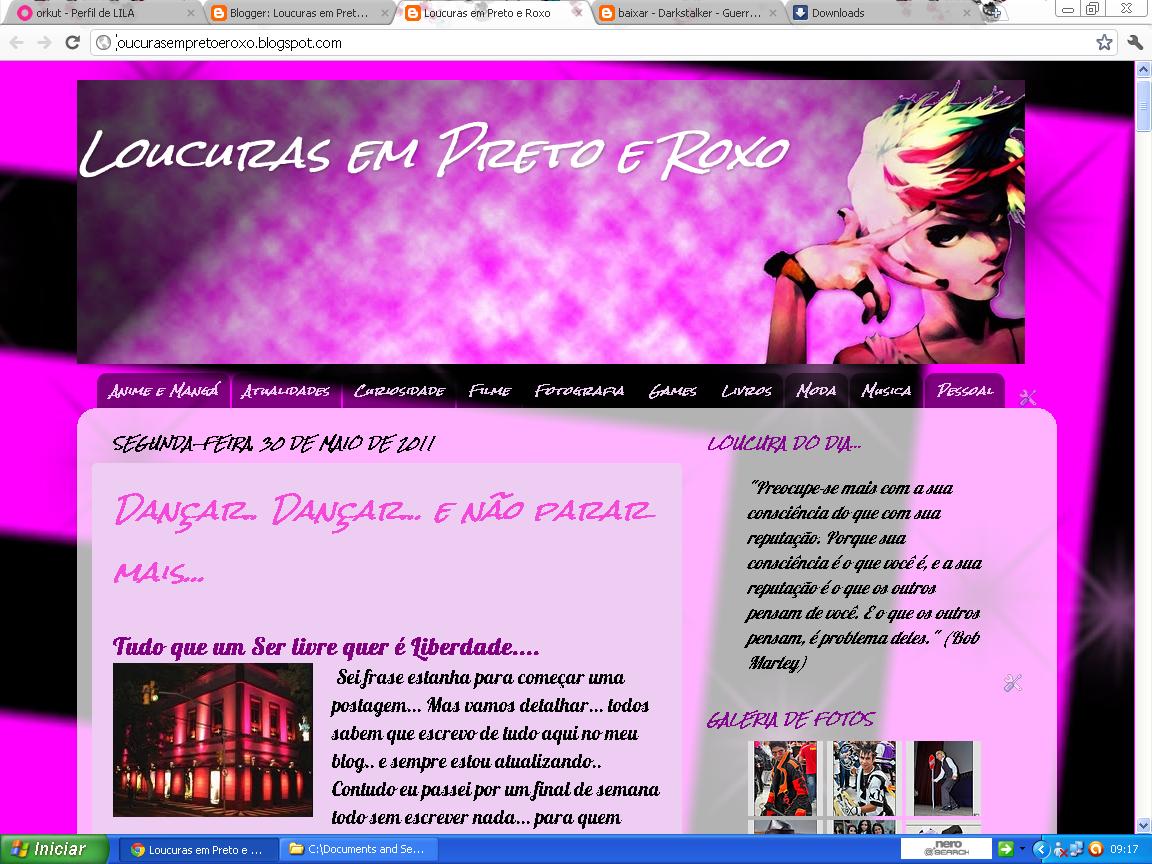Close the baixar - Darkstalker tab

[x=772, y=13]
